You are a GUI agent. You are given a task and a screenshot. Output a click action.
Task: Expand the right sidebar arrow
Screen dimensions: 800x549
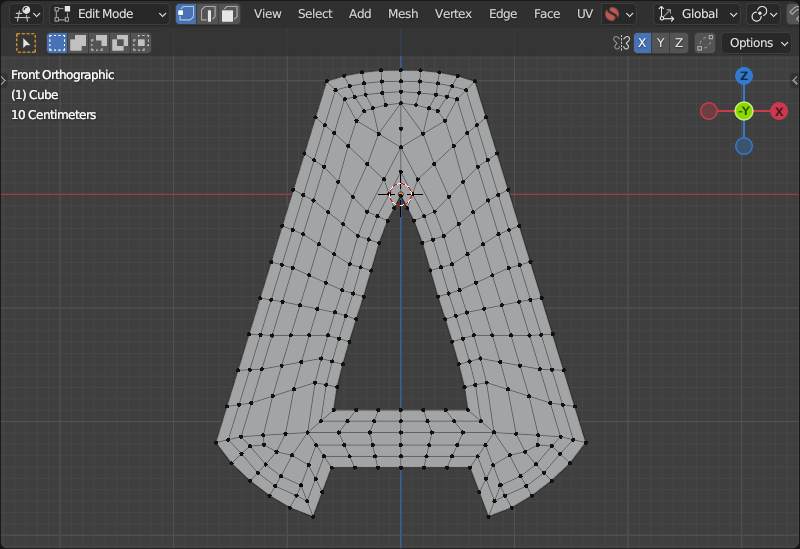[x=795, y=80]
